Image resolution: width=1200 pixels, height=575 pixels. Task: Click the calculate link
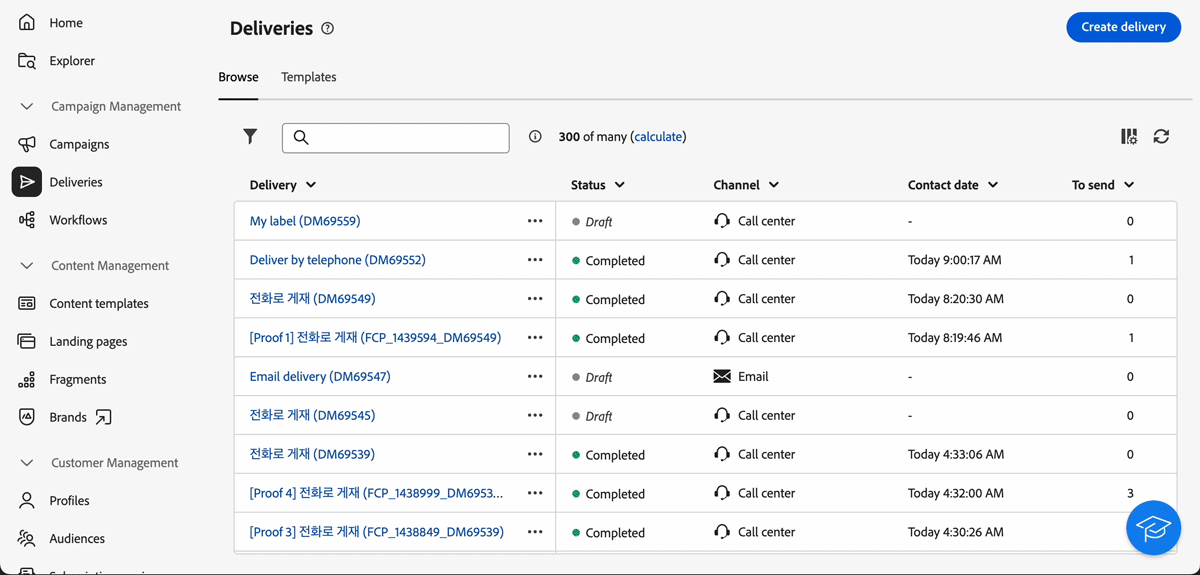coord(658,137)
